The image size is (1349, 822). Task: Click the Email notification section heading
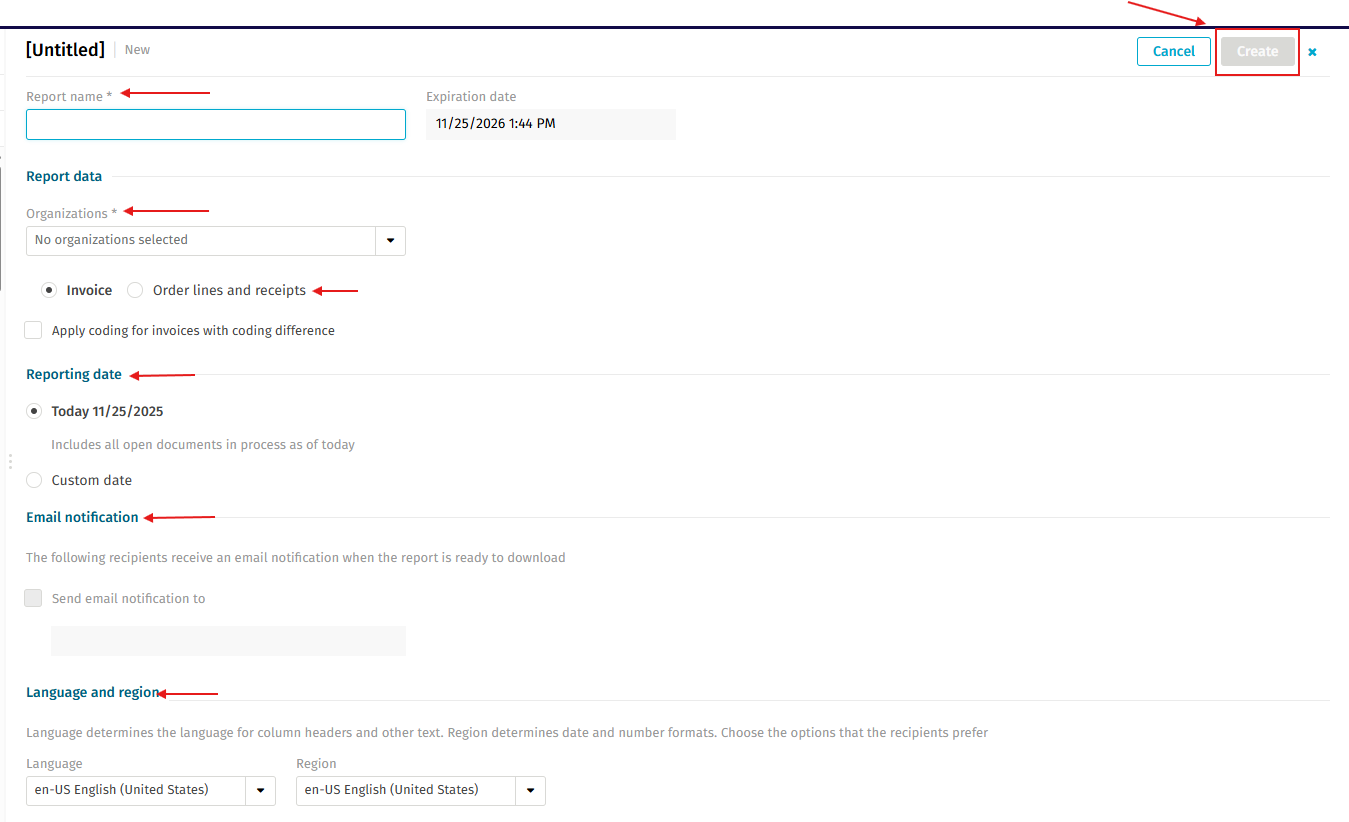click(x=82, y=517)
